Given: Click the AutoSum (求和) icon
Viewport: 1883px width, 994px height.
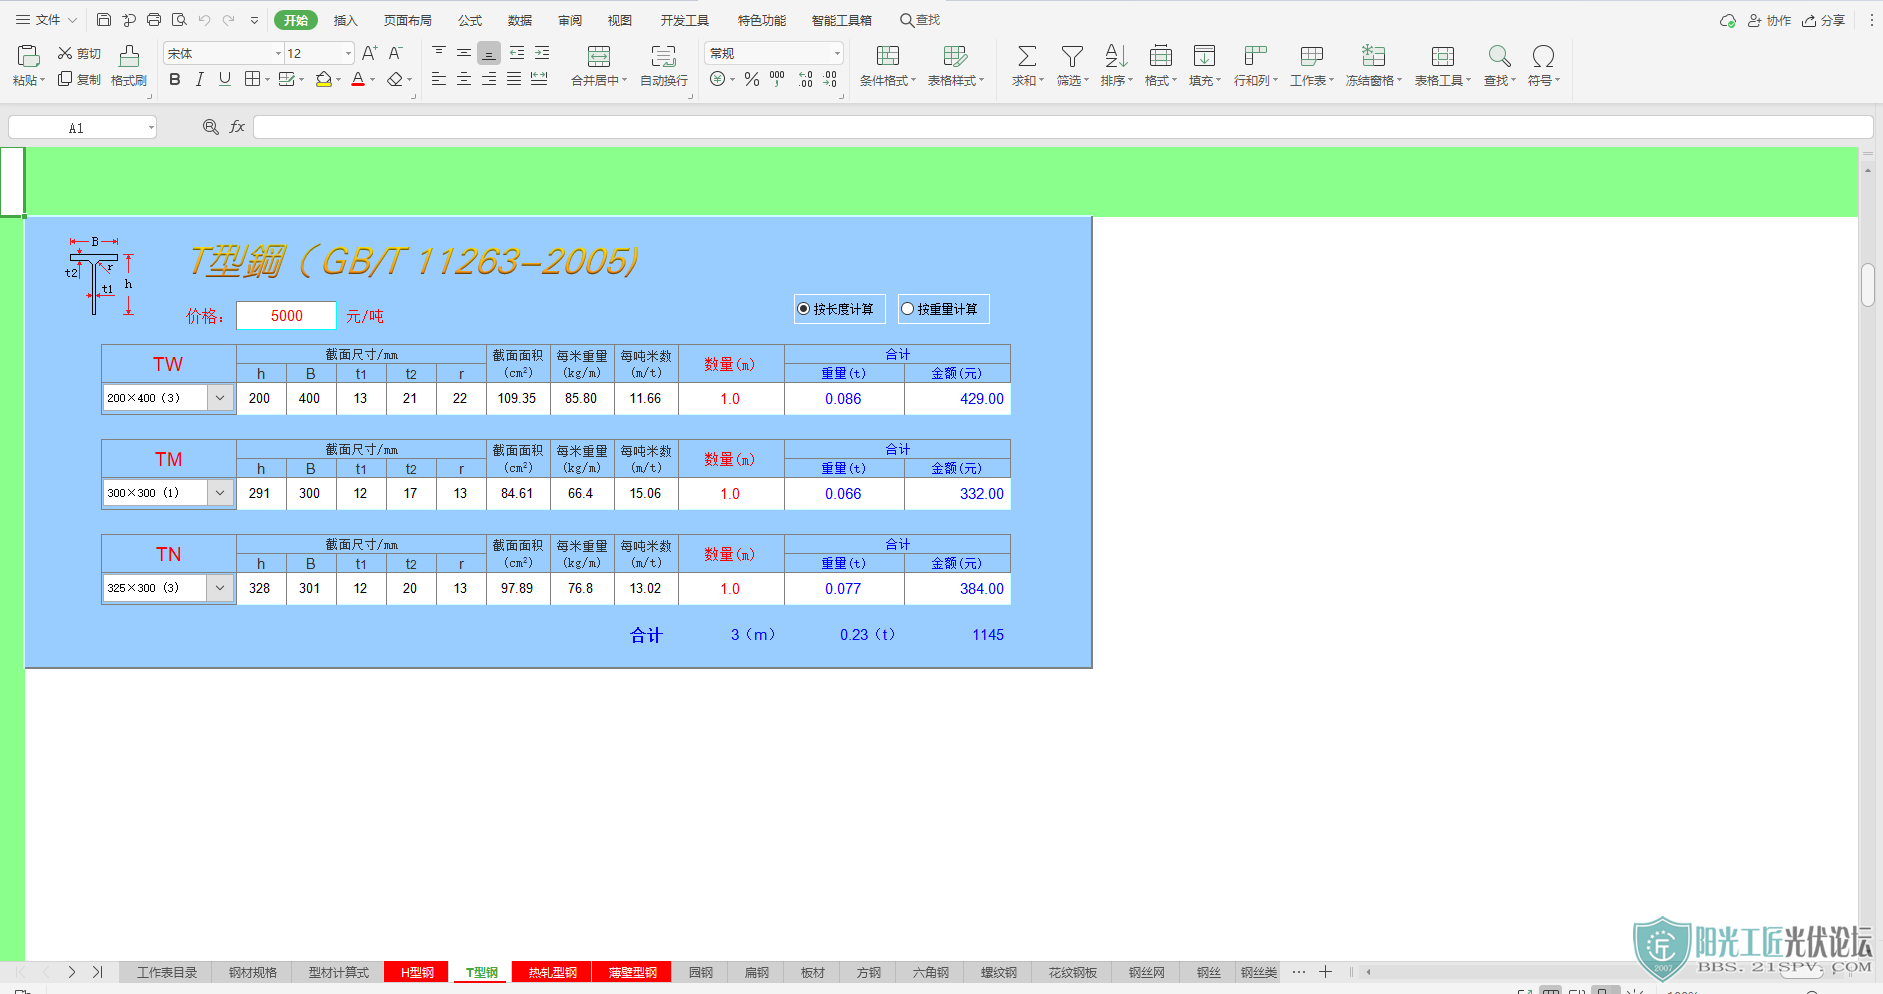Looking at the screenshot, I should coord(1027,56).
